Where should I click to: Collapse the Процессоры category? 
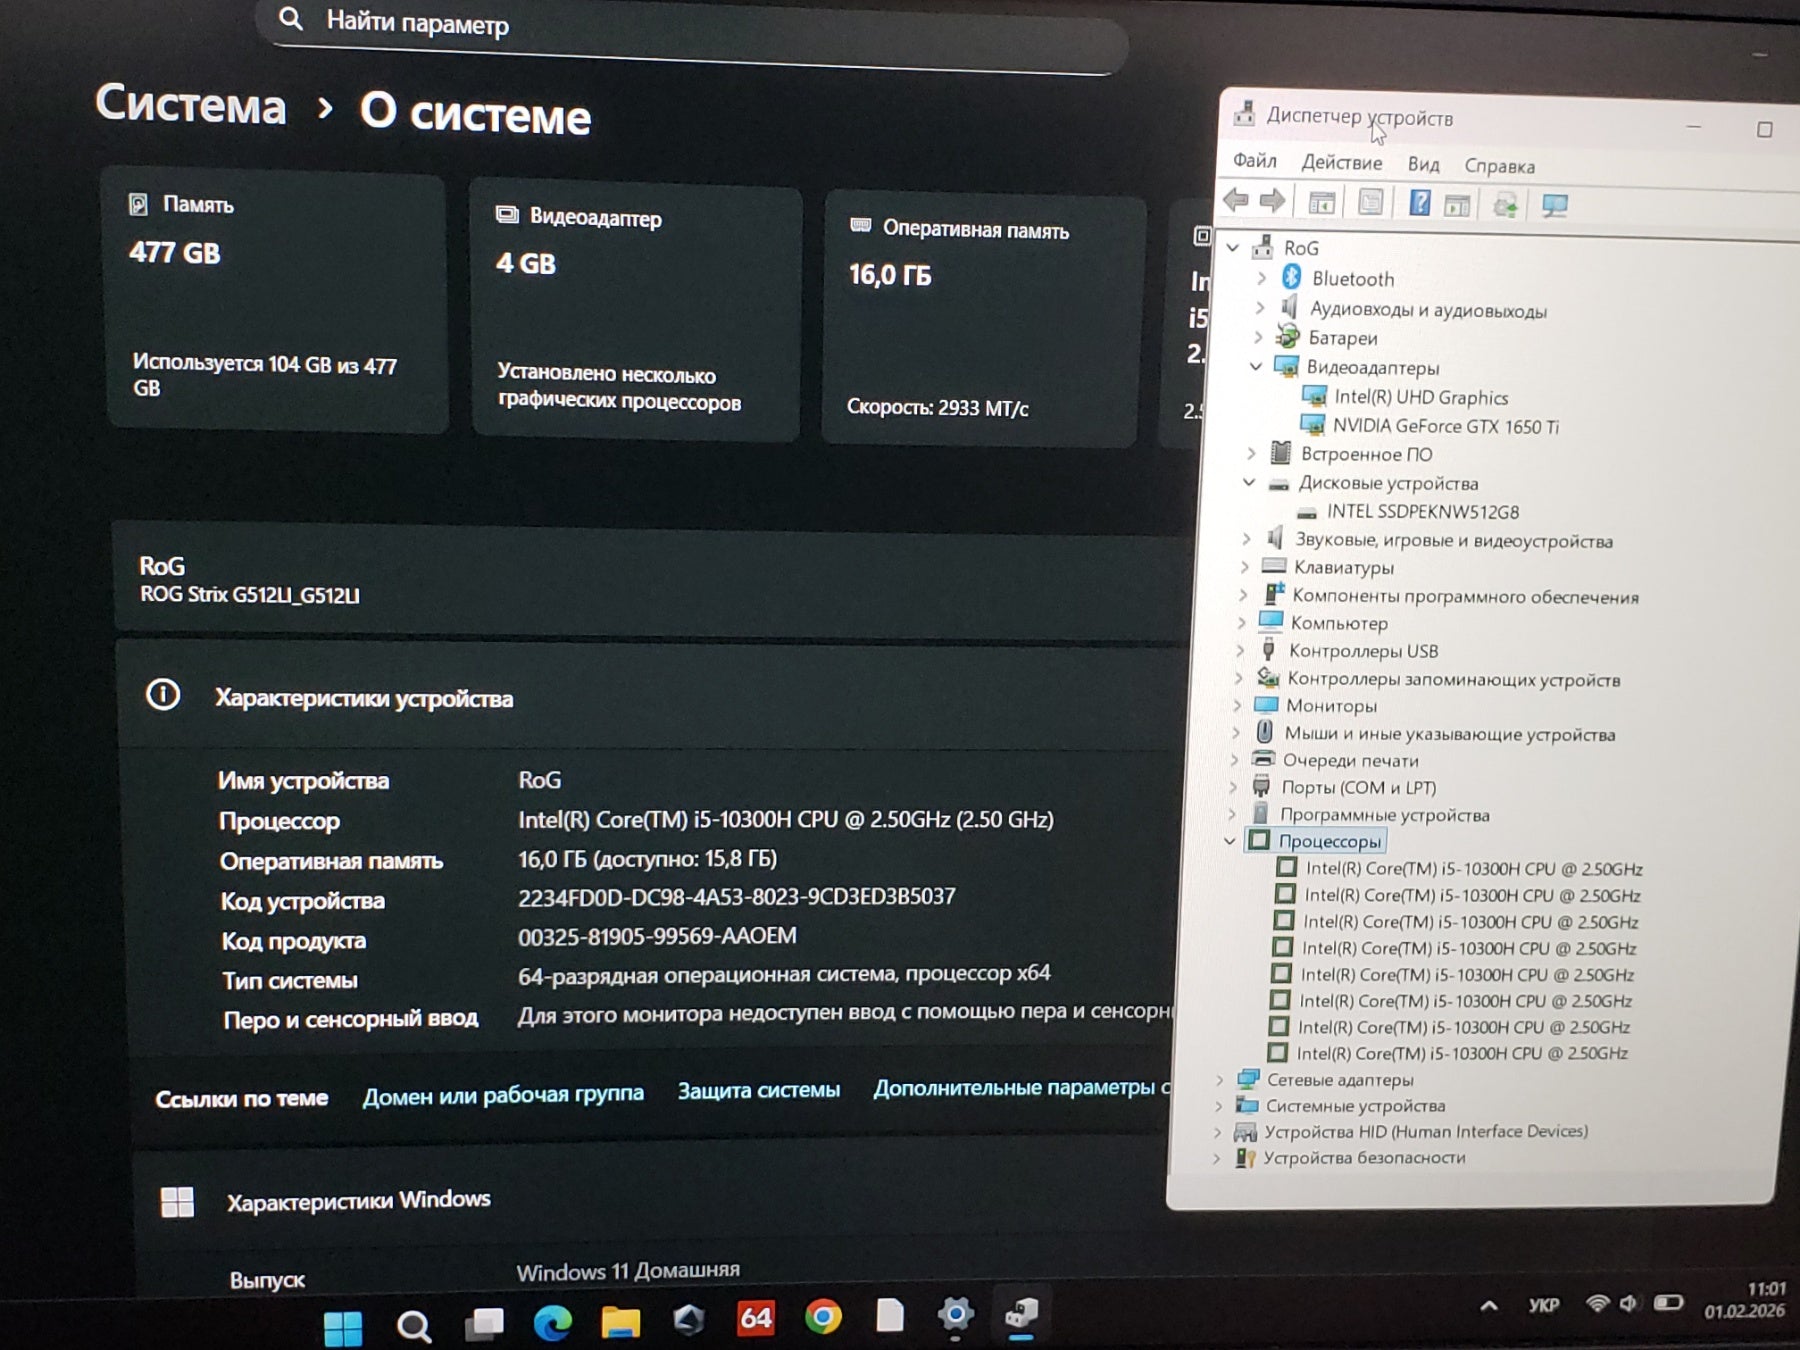pos(1230,841)
